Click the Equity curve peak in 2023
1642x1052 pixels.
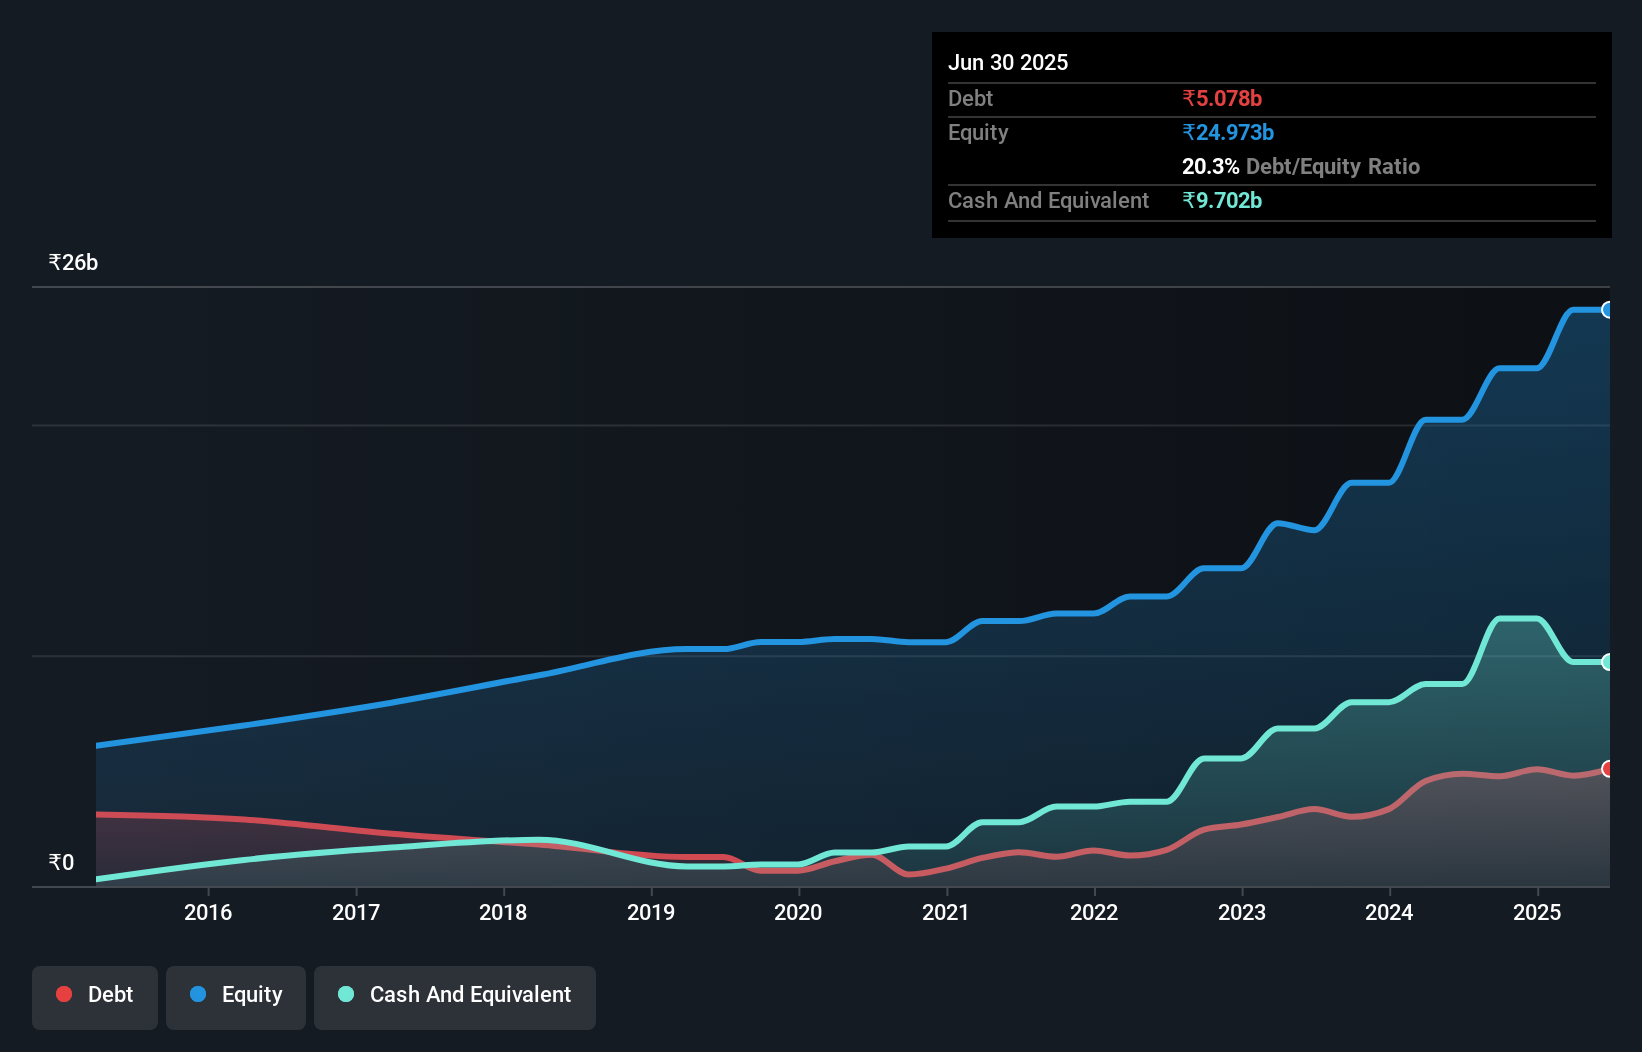pos(1280,523)
